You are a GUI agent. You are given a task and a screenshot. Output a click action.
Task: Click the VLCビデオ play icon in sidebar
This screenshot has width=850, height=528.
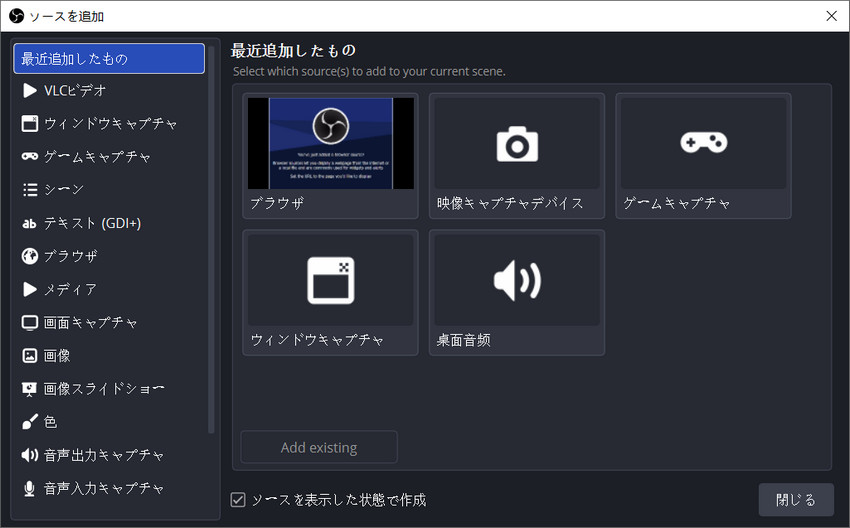click(x=30, y=91)
